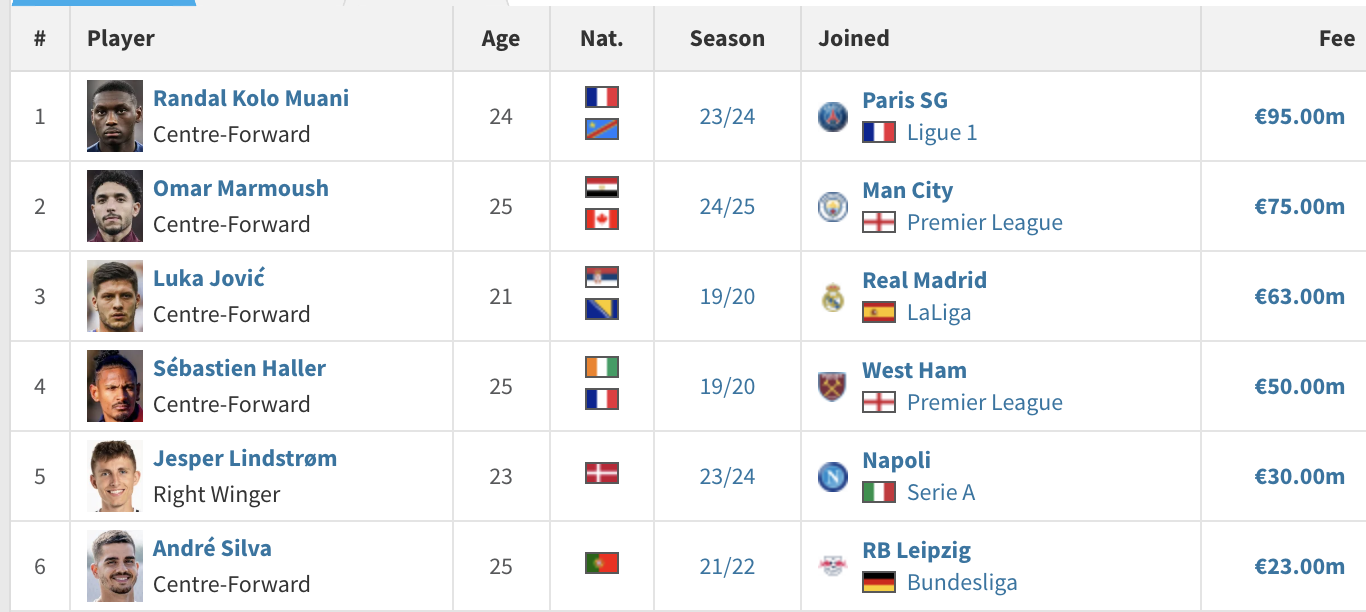This screenshot has width=1366, height=612.
Task: Open Luka Jović's player photo
Action: coord(115,296)
